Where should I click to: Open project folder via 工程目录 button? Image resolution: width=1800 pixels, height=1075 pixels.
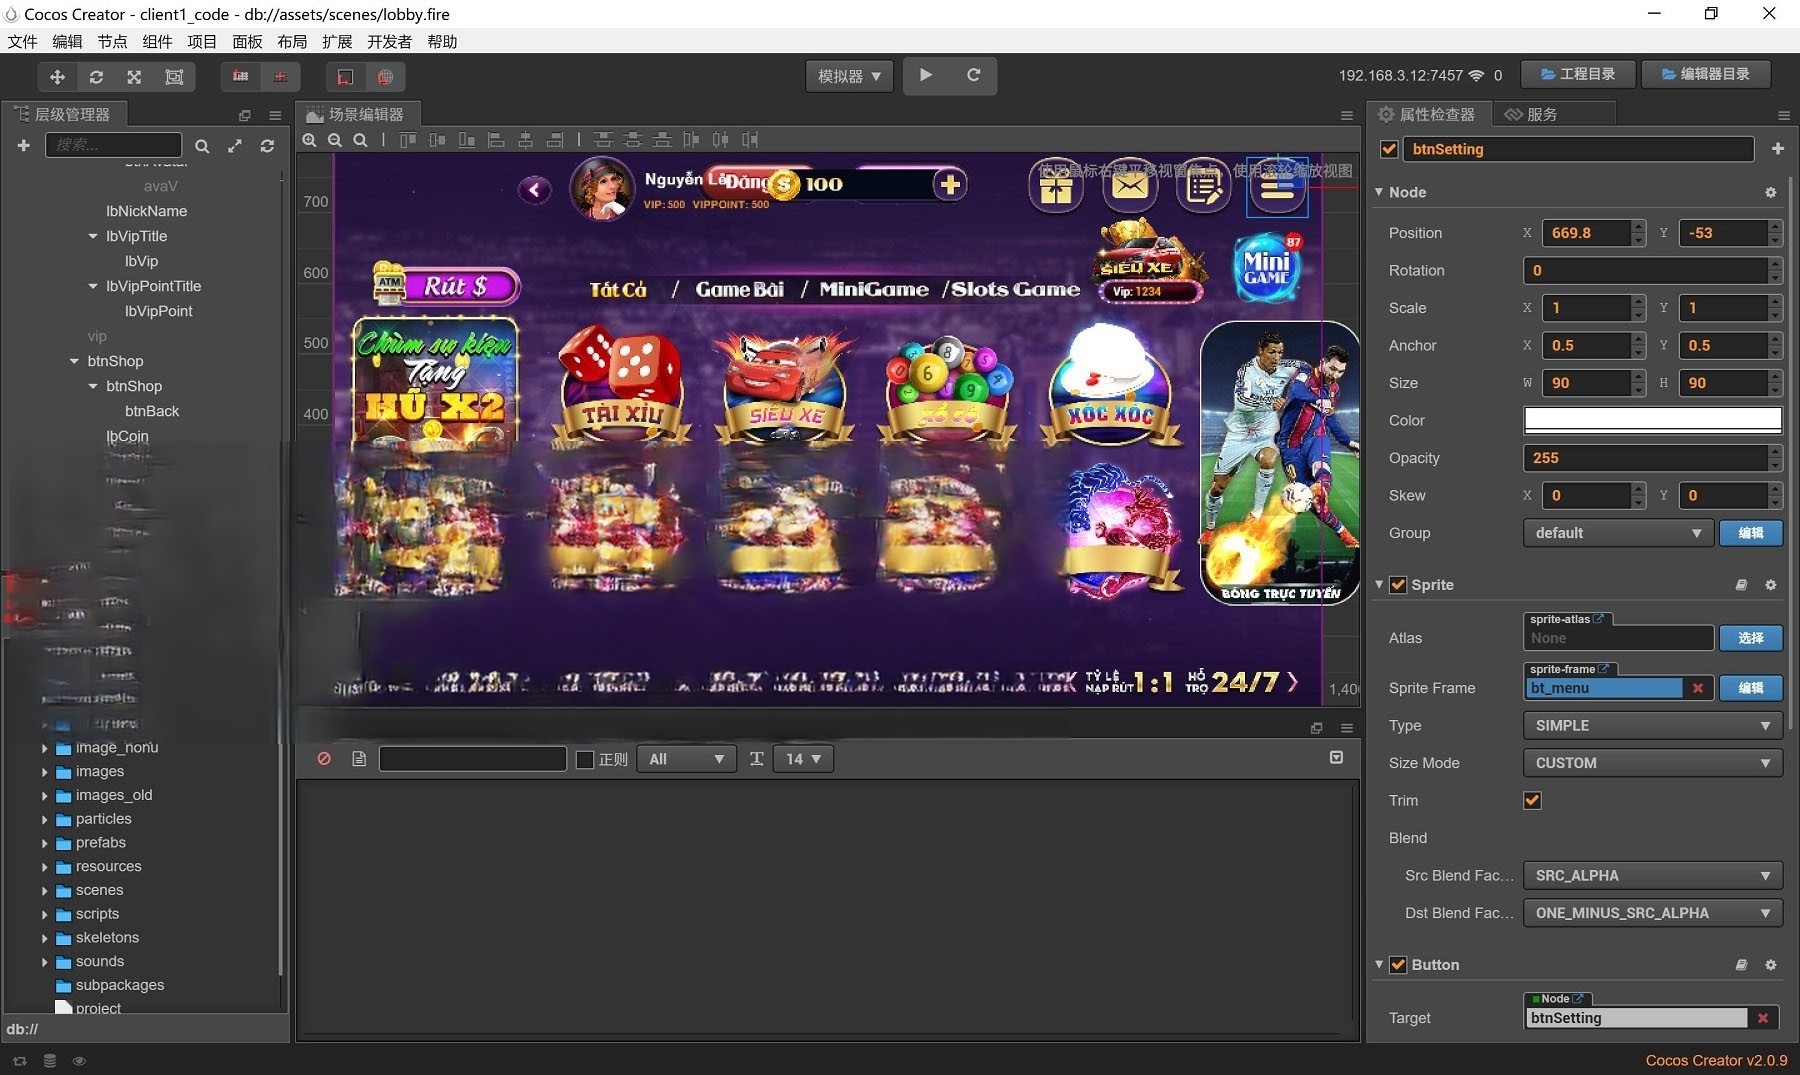(x=1578, y=74)
